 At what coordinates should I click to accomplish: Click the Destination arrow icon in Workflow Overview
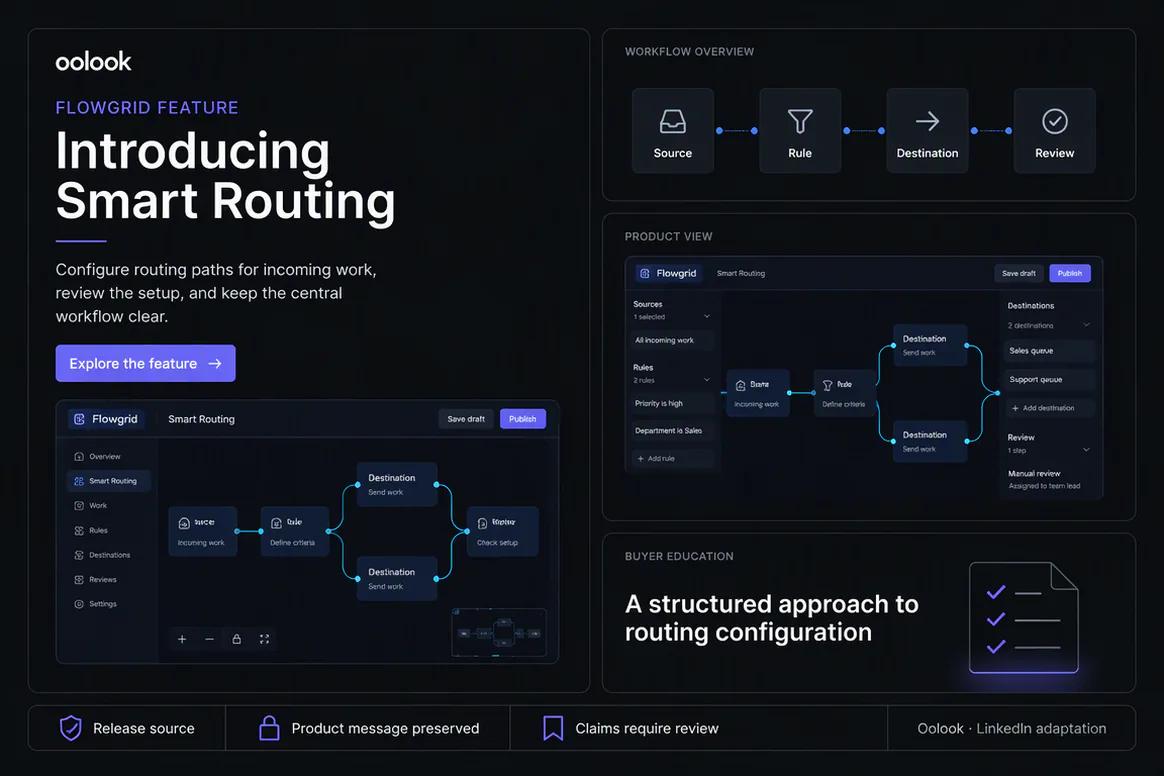[927, 121]
